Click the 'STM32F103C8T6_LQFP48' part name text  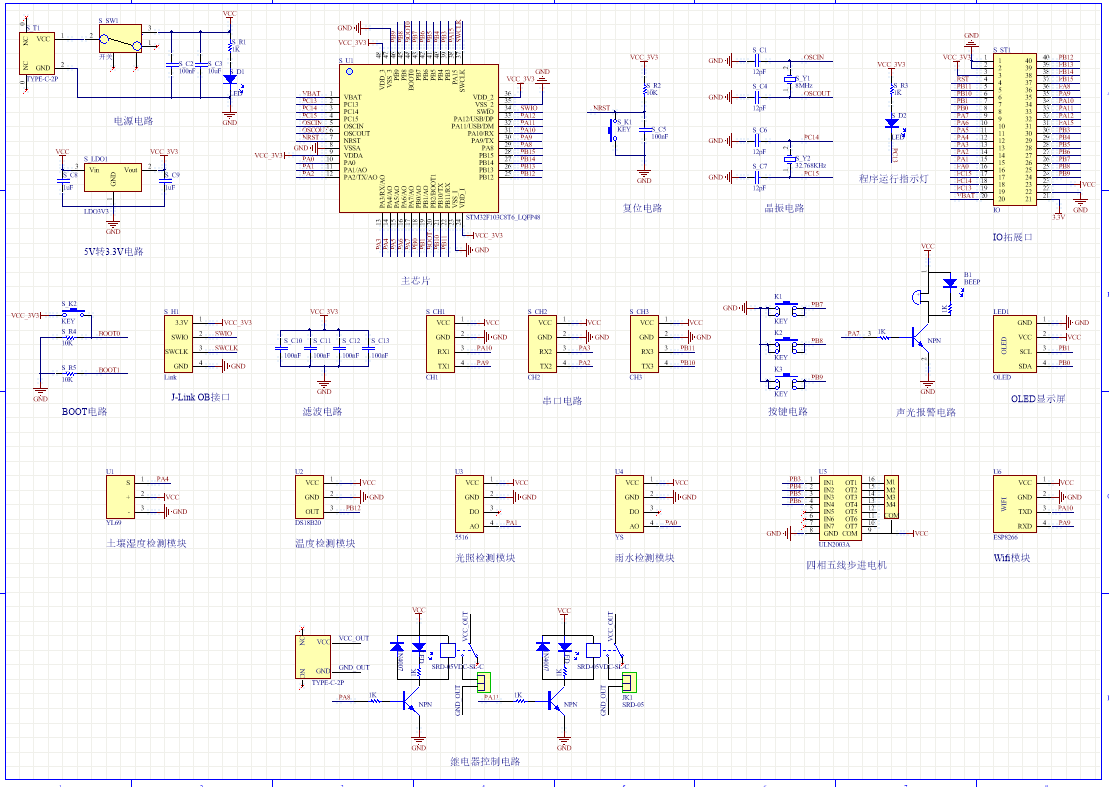[x=504, y=218]
